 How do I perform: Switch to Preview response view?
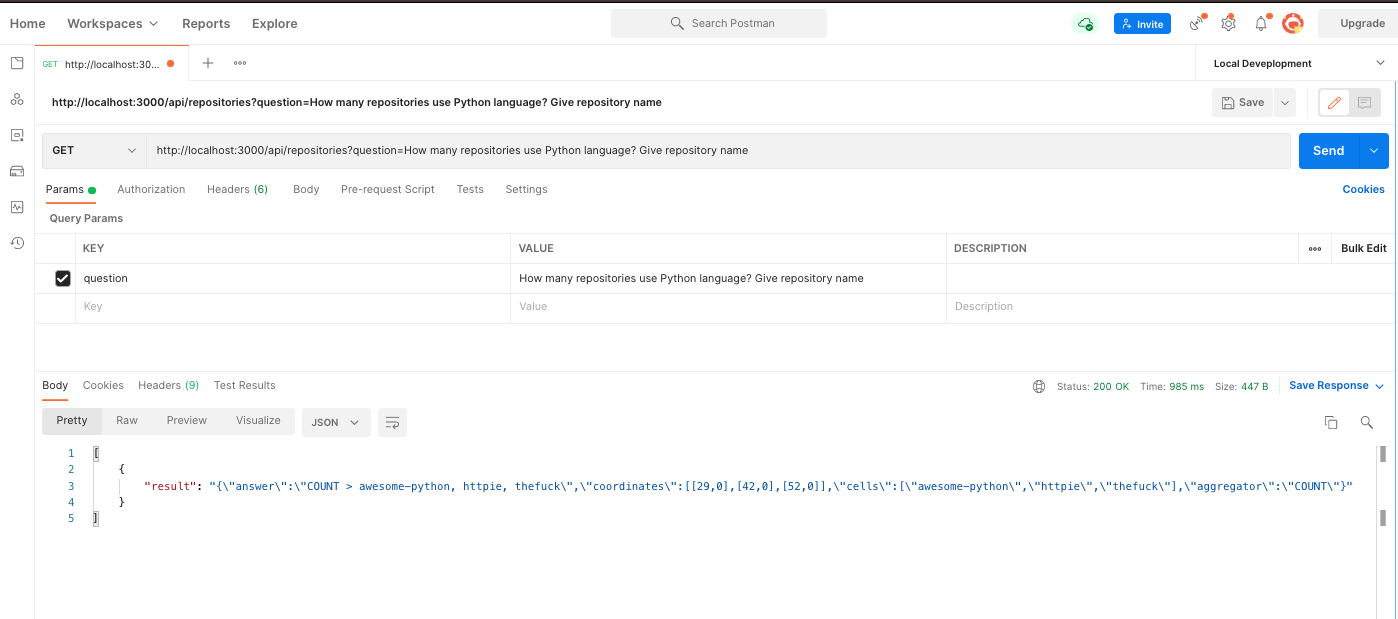click(x=187, y=421)
